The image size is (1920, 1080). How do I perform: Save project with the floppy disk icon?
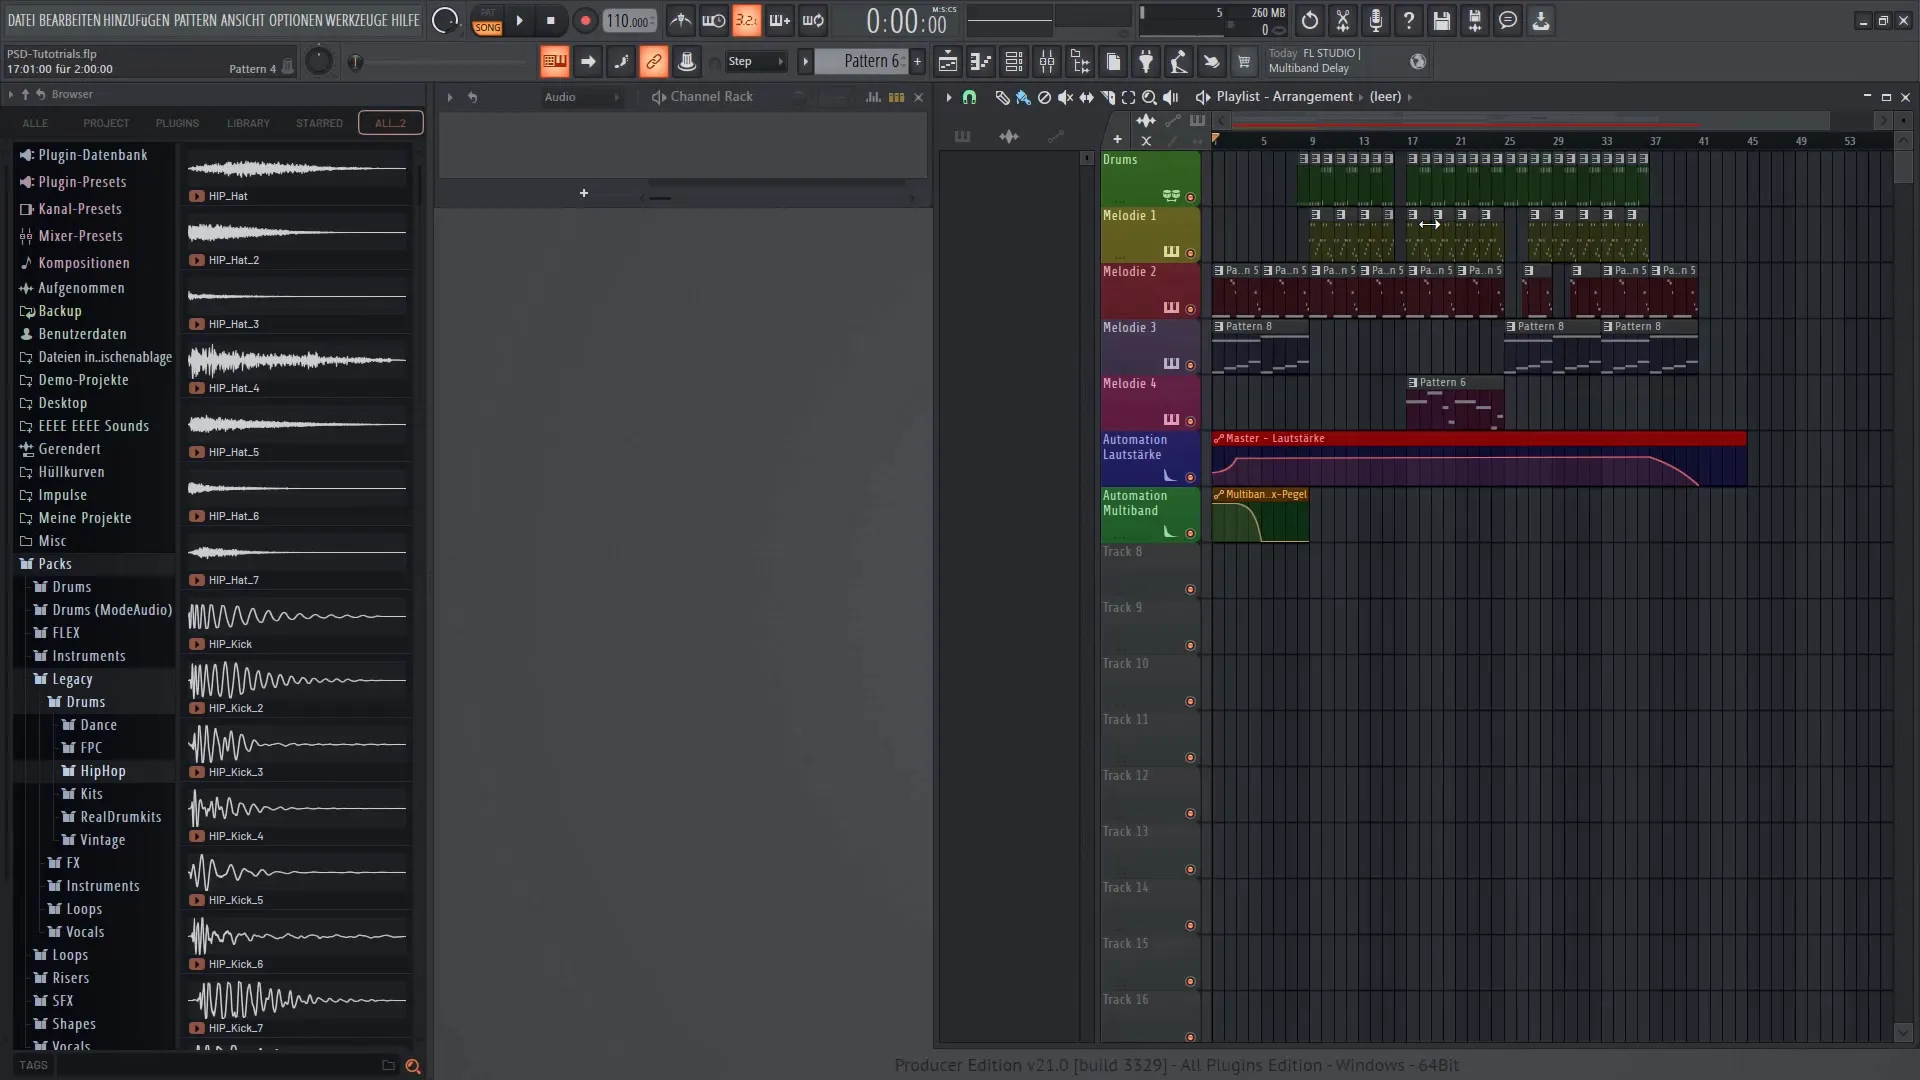1442,20
